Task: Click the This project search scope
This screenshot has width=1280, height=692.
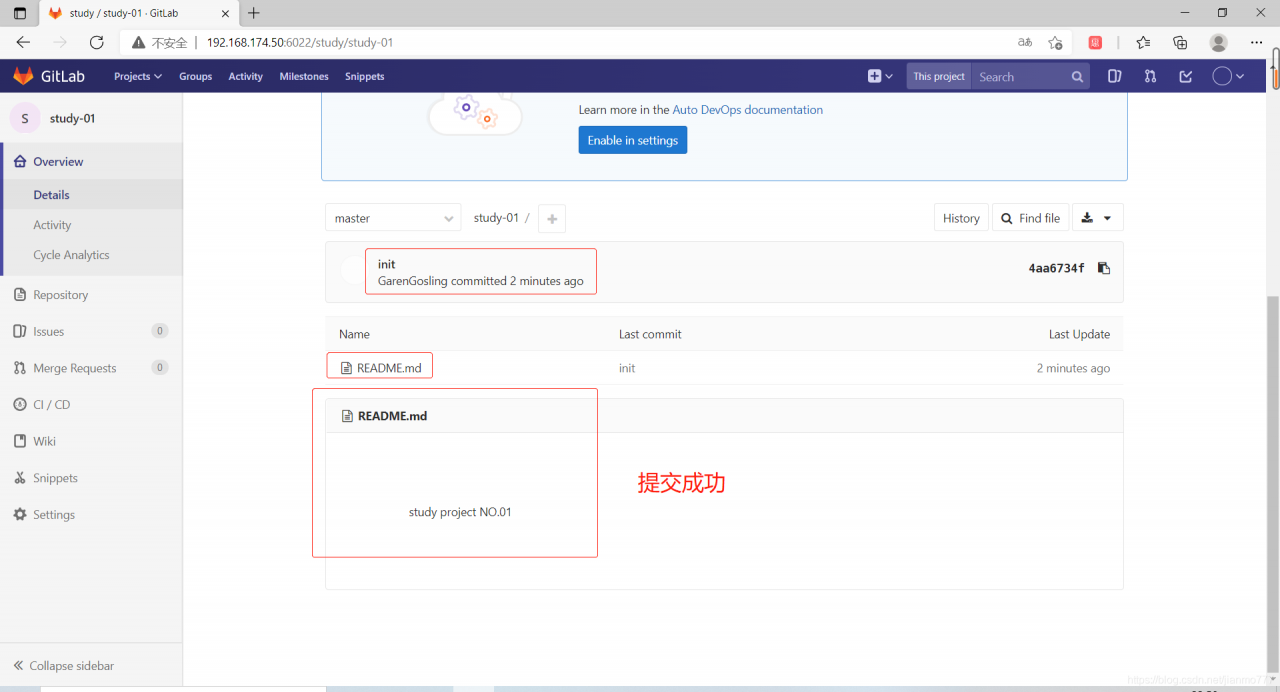Action: click(x=939, y=76)
